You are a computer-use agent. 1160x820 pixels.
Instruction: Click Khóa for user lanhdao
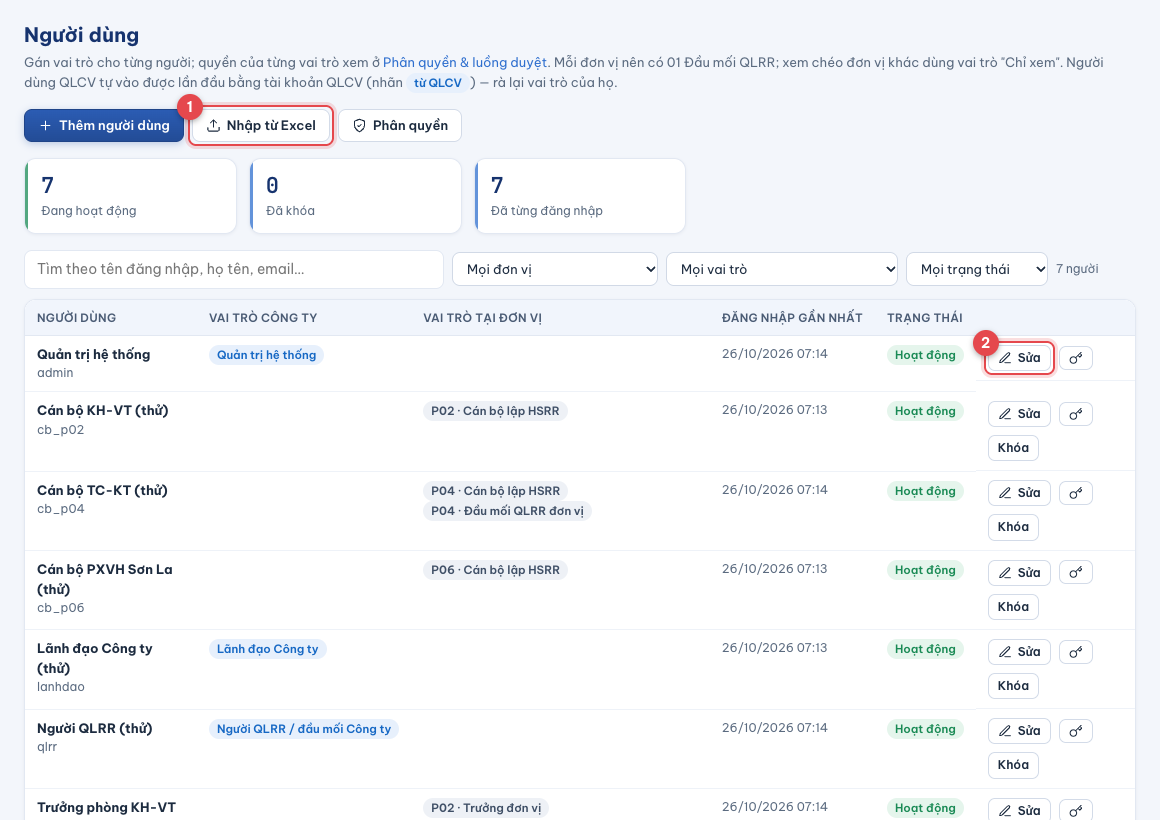[x=1014, y=686]
